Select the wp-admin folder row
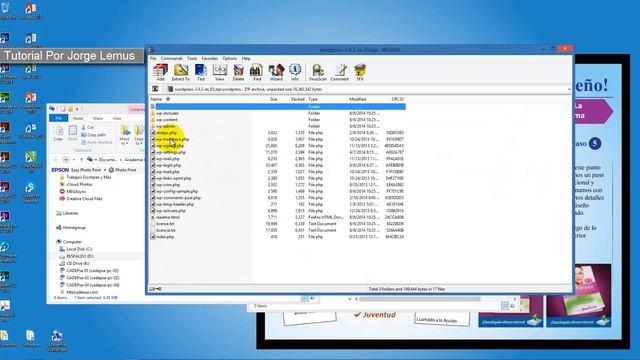 click(278, 126)
